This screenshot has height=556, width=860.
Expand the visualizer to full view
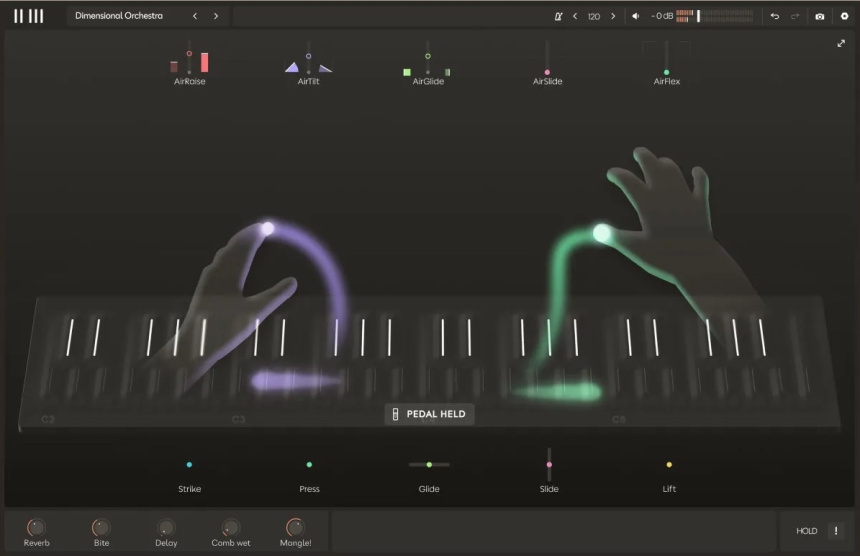coord(841,43)
